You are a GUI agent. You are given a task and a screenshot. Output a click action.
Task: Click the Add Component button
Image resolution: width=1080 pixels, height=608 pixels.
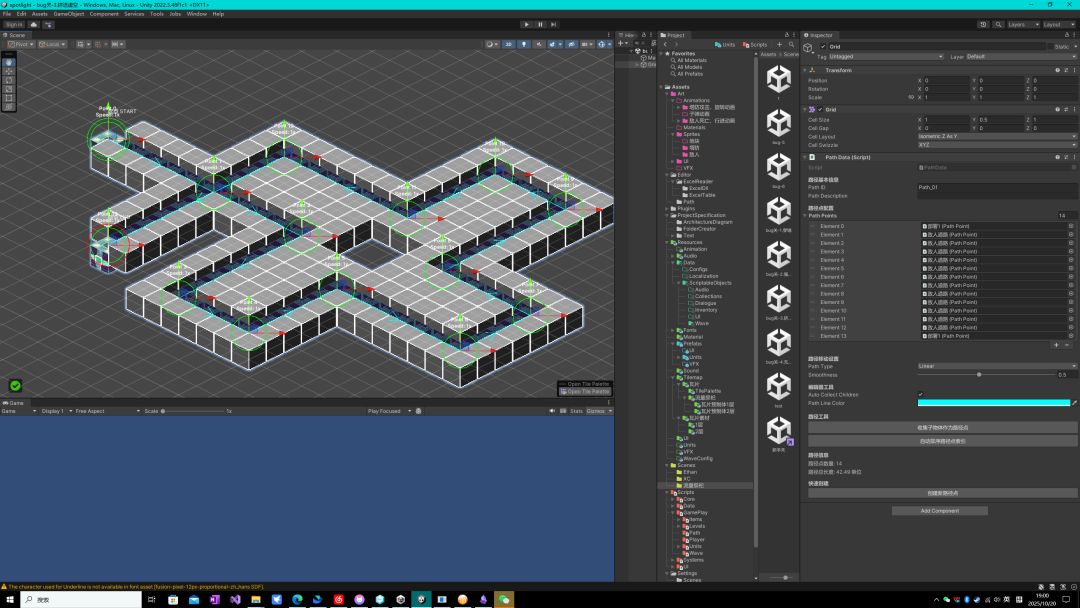[x=939, y=511]
